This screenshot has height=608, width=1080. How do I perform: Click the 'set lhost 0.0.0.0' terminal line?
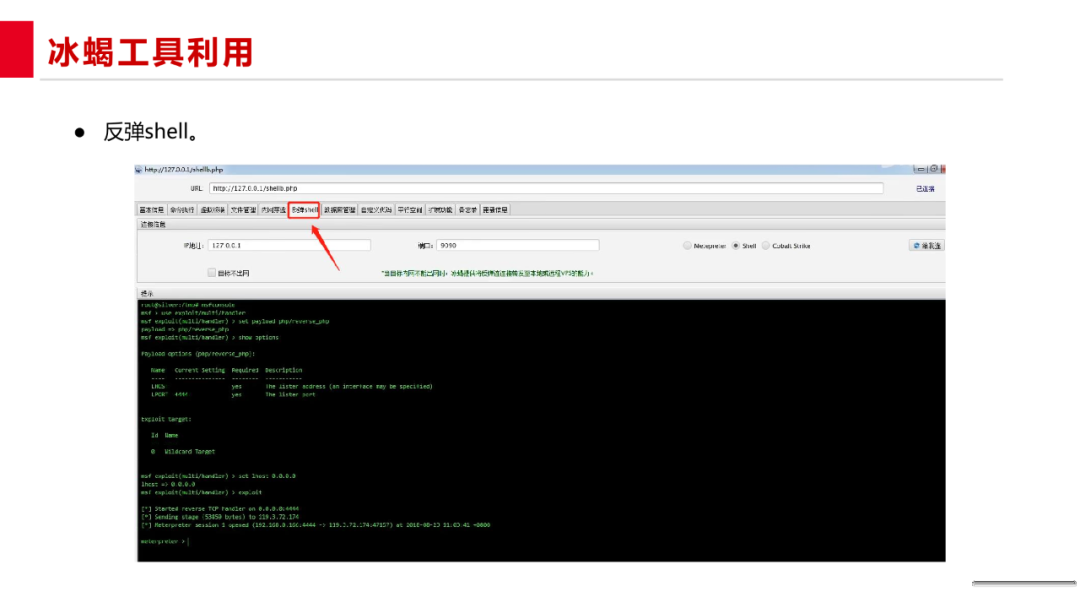[x=218, y=476]
